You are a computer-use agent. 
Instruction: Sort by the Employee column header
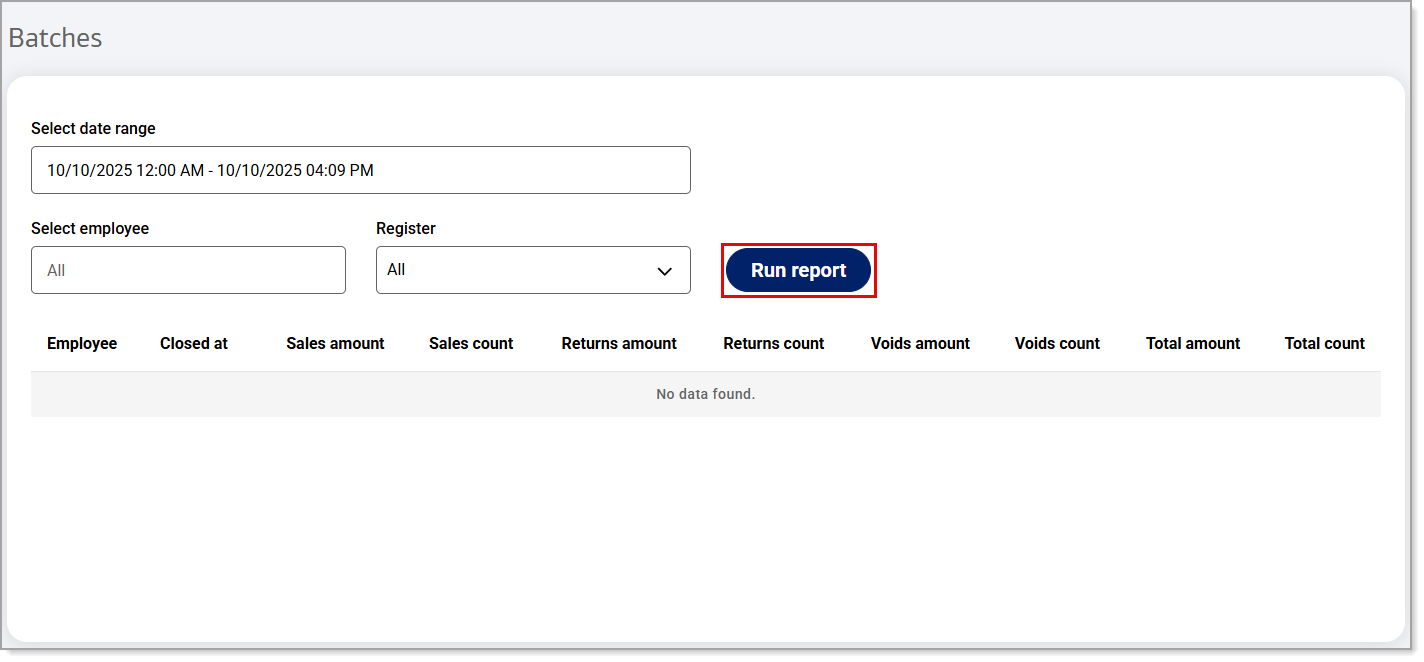click(x=82, y=343)
